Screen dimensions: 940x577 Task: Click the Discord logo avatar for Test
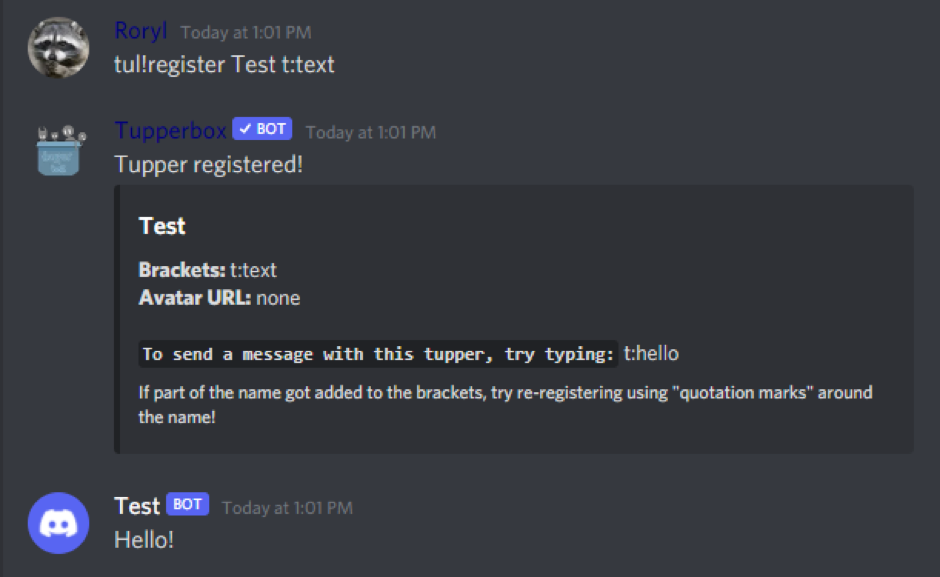click(58, 522)
